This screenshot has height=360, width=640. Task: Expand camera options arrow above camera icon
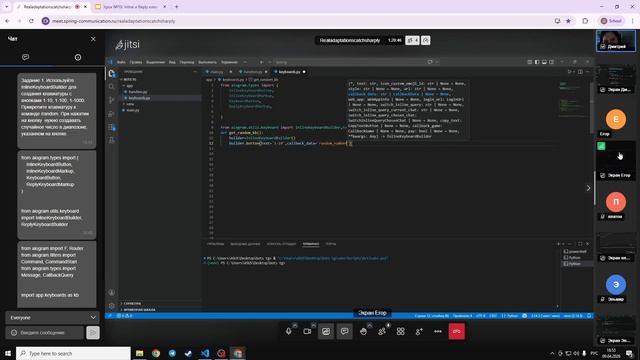tap(313, 325)
